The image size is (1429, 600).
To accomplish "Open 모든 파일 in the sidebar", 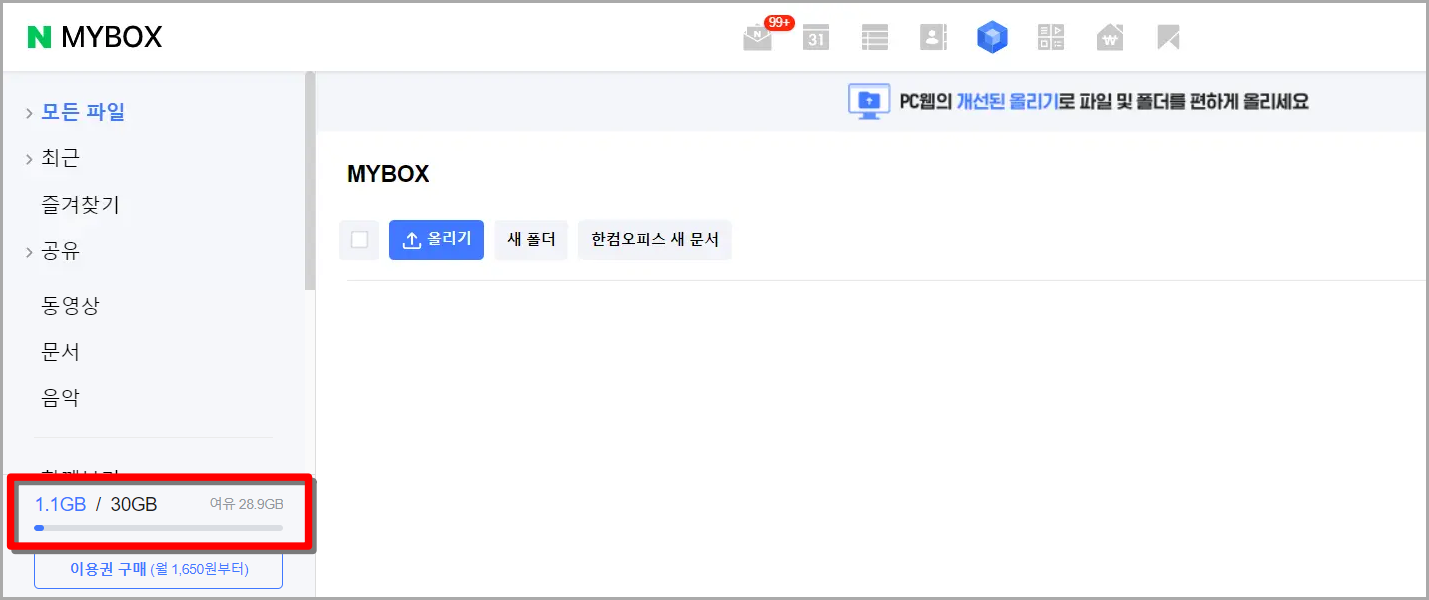I will click(83, 112).
